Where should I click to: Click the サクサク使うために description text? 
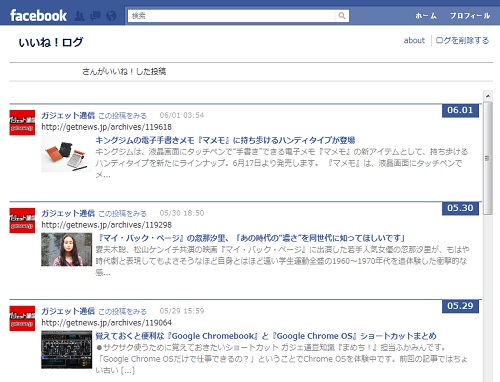pos(282,359)
